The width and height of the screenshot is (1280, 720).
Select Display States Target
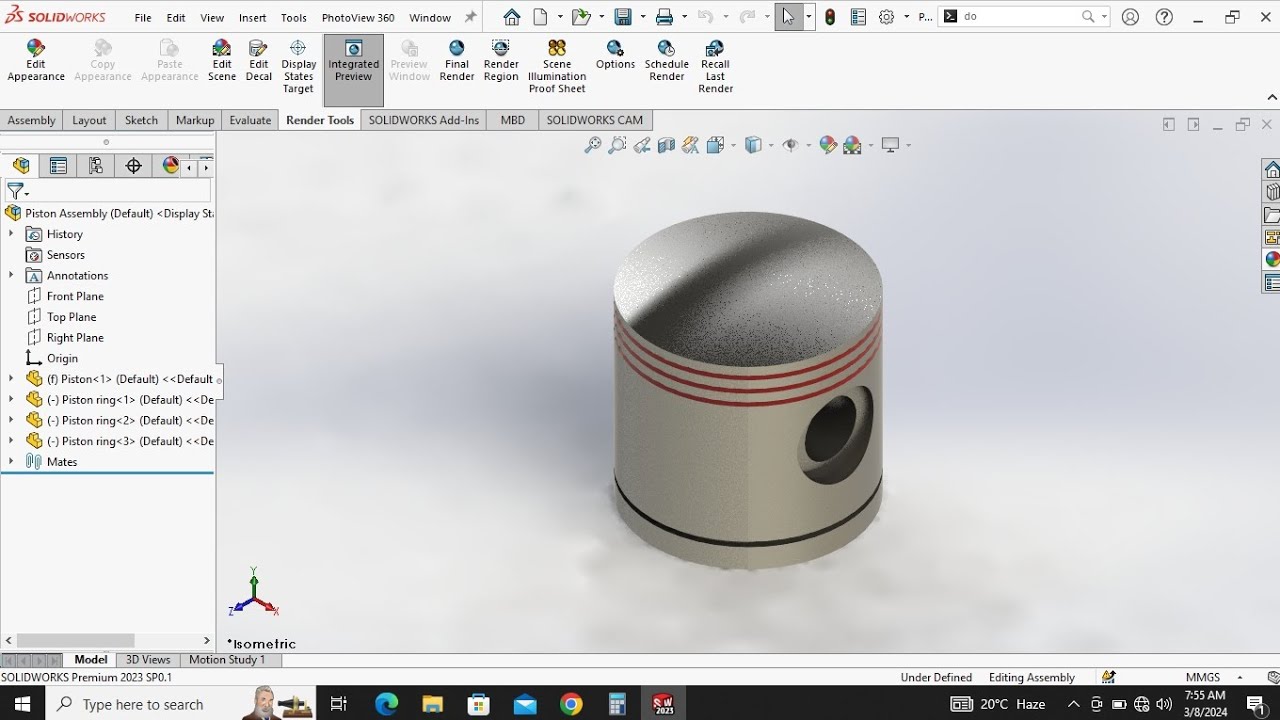click(x=298, y=67)
